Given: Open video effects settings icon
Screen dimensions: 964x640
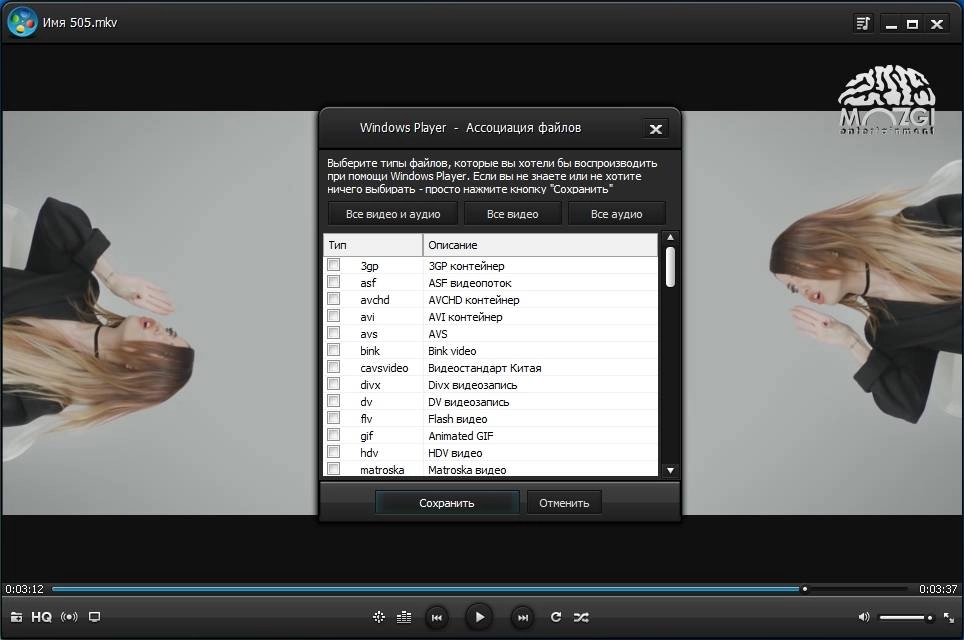Looking at the screenshot, I should (x=379, y=617).
